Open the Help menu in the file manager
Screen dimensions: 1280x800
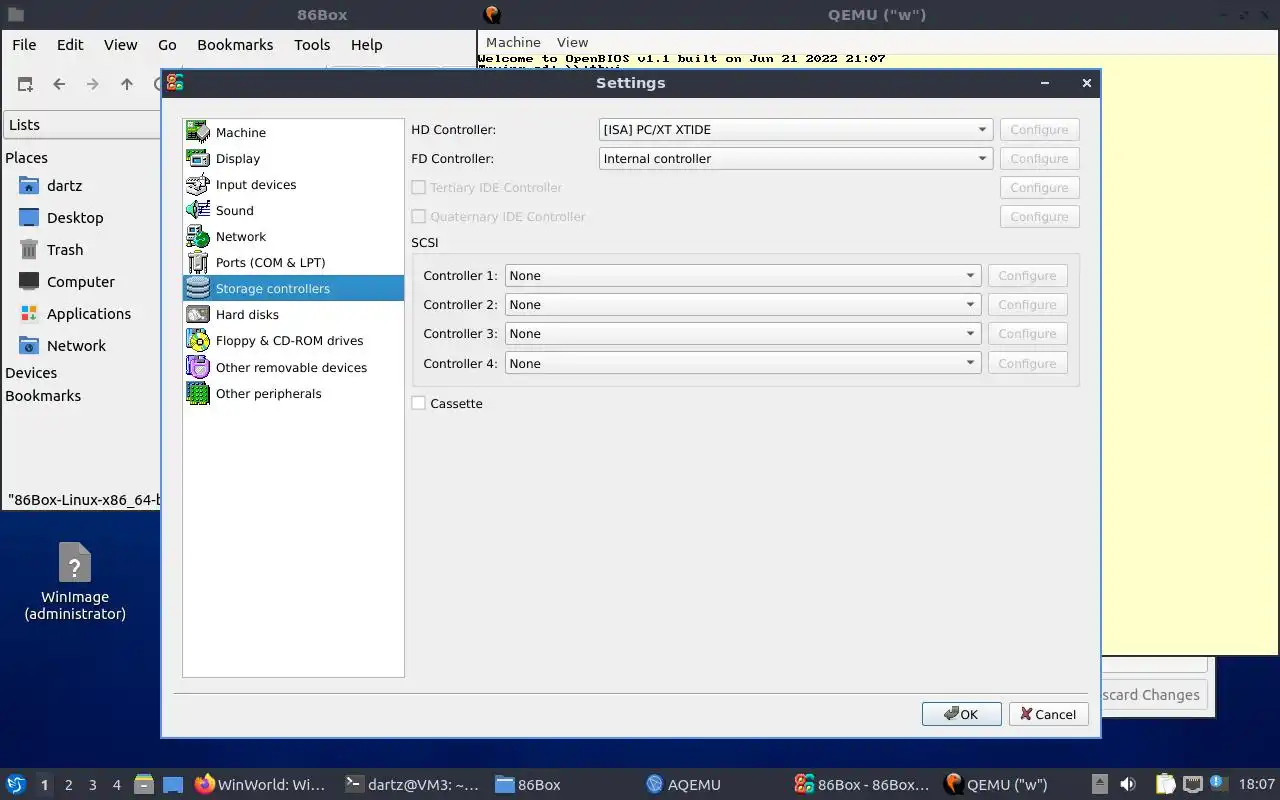pyautogui.click(x=366, y=44)
